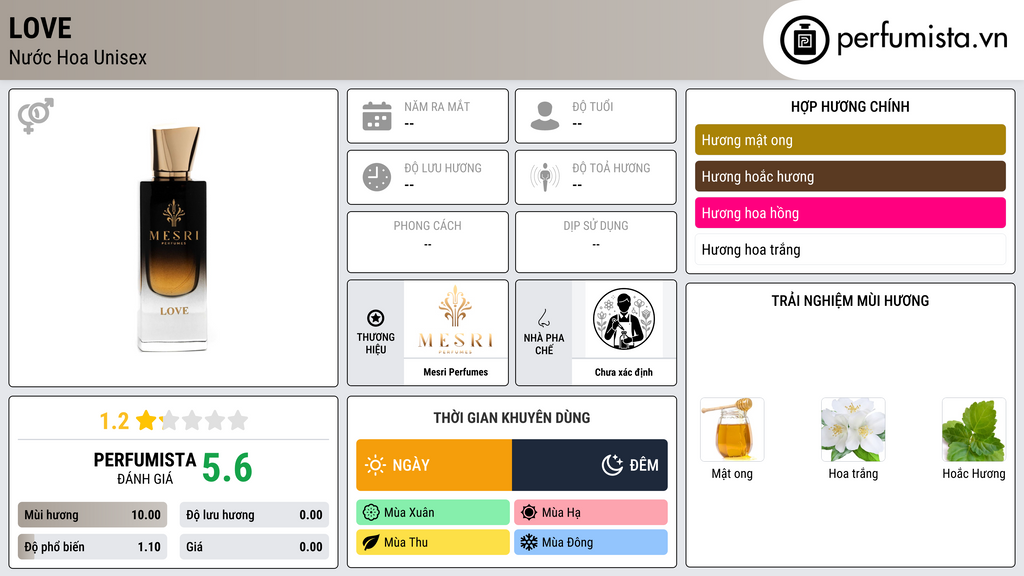Click the PHONG CÁCH info card
The height and width of the screenshot is (576, 1024).
pyautogui.click(x=428, y=242)
